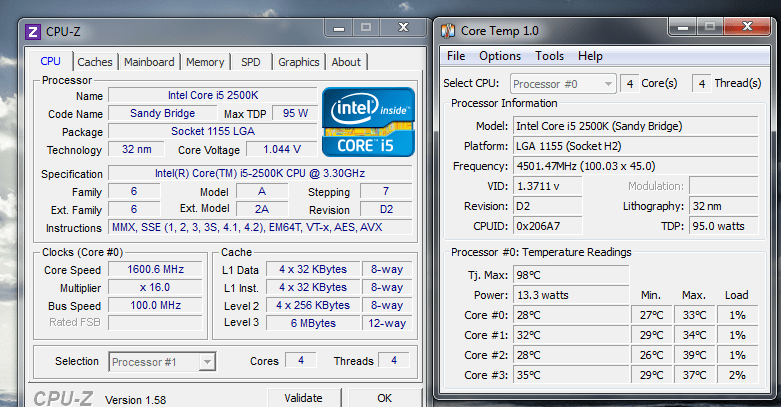Open the Tools menu in Core Temp
The width and height of the screenshot is (781, 407).
point(549,56)
